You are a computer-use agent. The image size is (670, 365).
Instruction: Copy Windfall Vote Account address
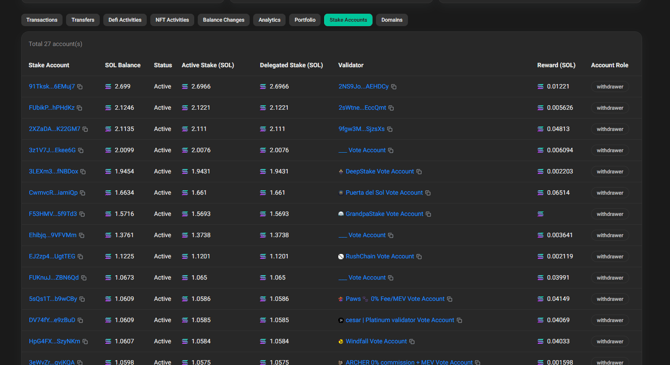coord(412,341)
